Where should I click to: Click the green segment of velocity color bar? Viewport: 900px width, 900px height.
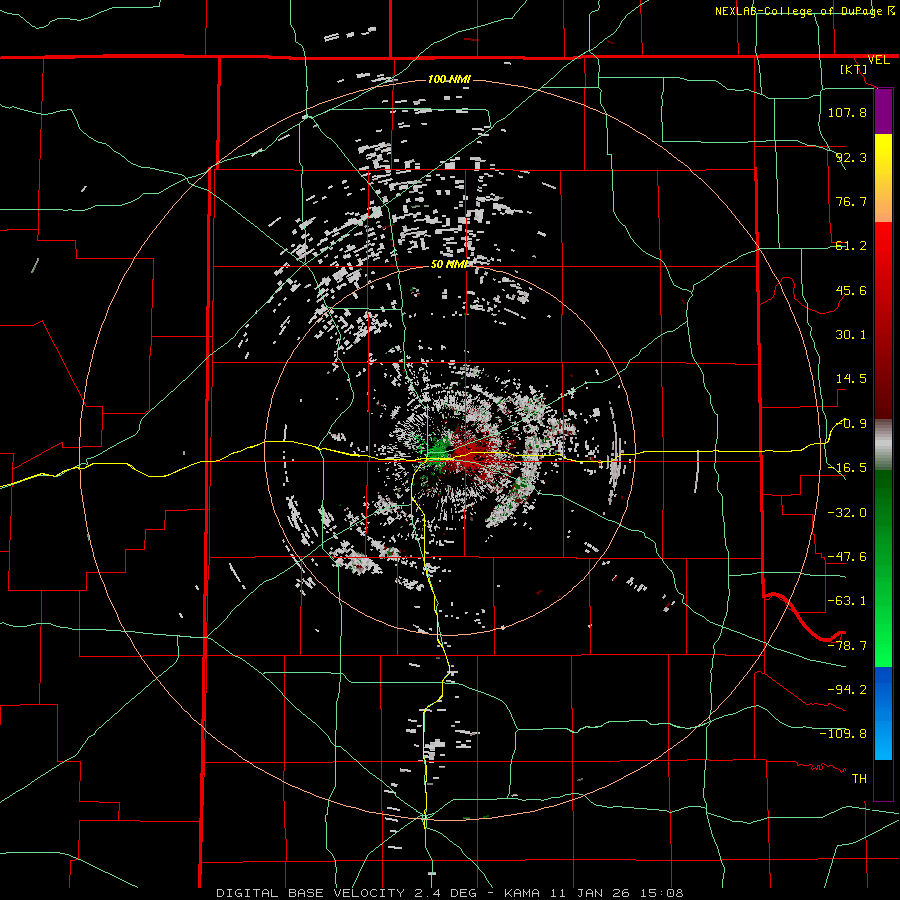883,568
